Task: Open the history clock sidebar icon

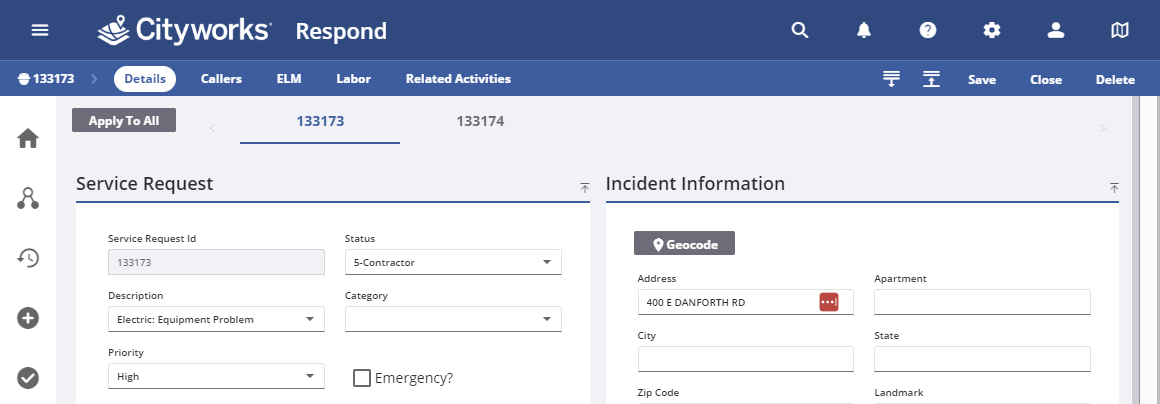Action: pyautogui.click(x=28, y=257)
